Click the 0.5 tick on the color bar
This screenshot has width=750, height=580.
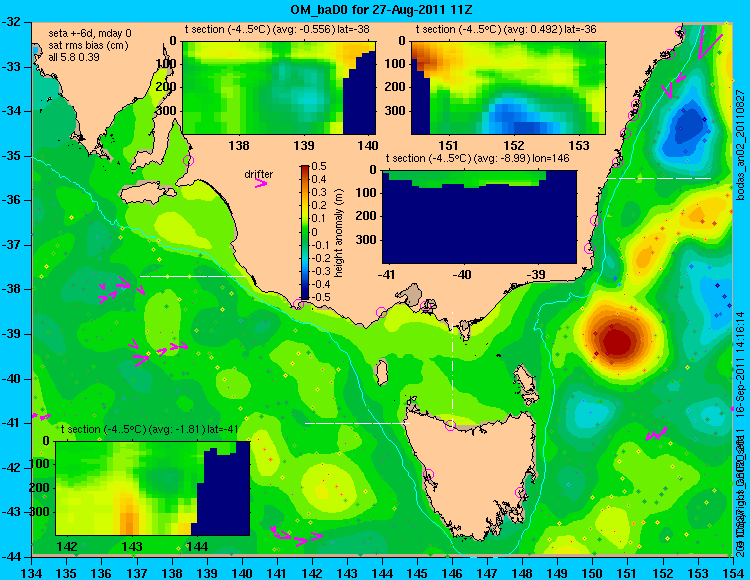click(319, 166)
